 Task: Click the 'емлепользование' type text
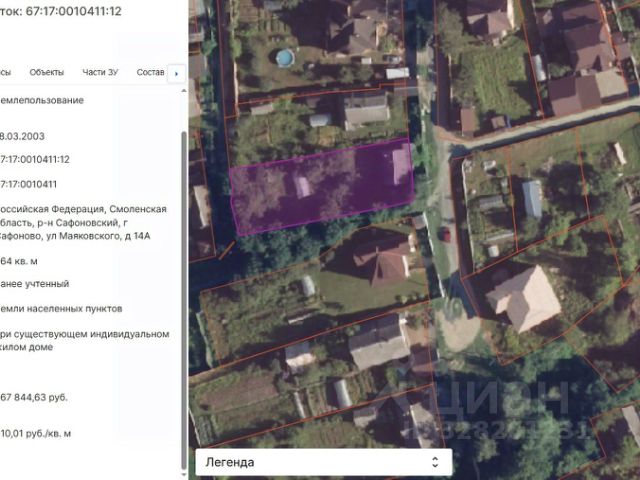42,100
